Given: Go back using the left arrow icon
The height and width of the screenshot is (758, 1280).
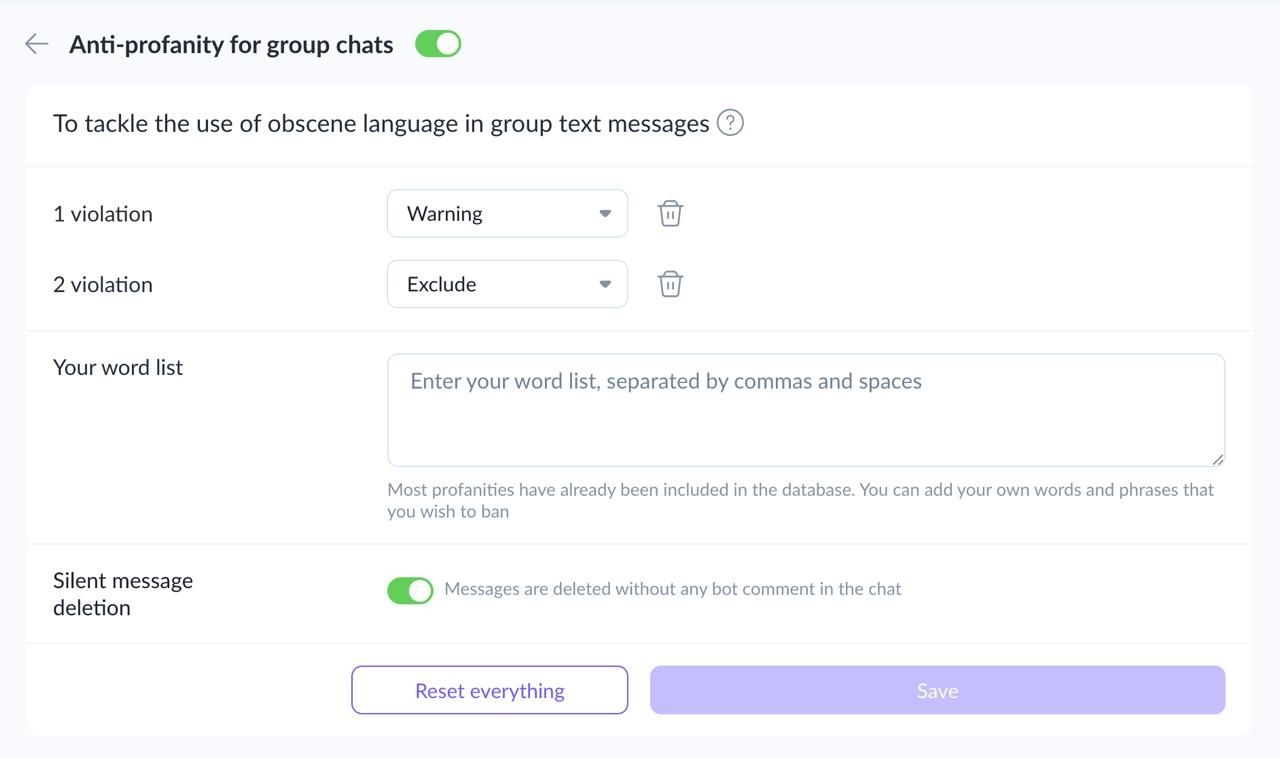Looking at the screenshot, I should pyautogui.click(x=37, y=43).
